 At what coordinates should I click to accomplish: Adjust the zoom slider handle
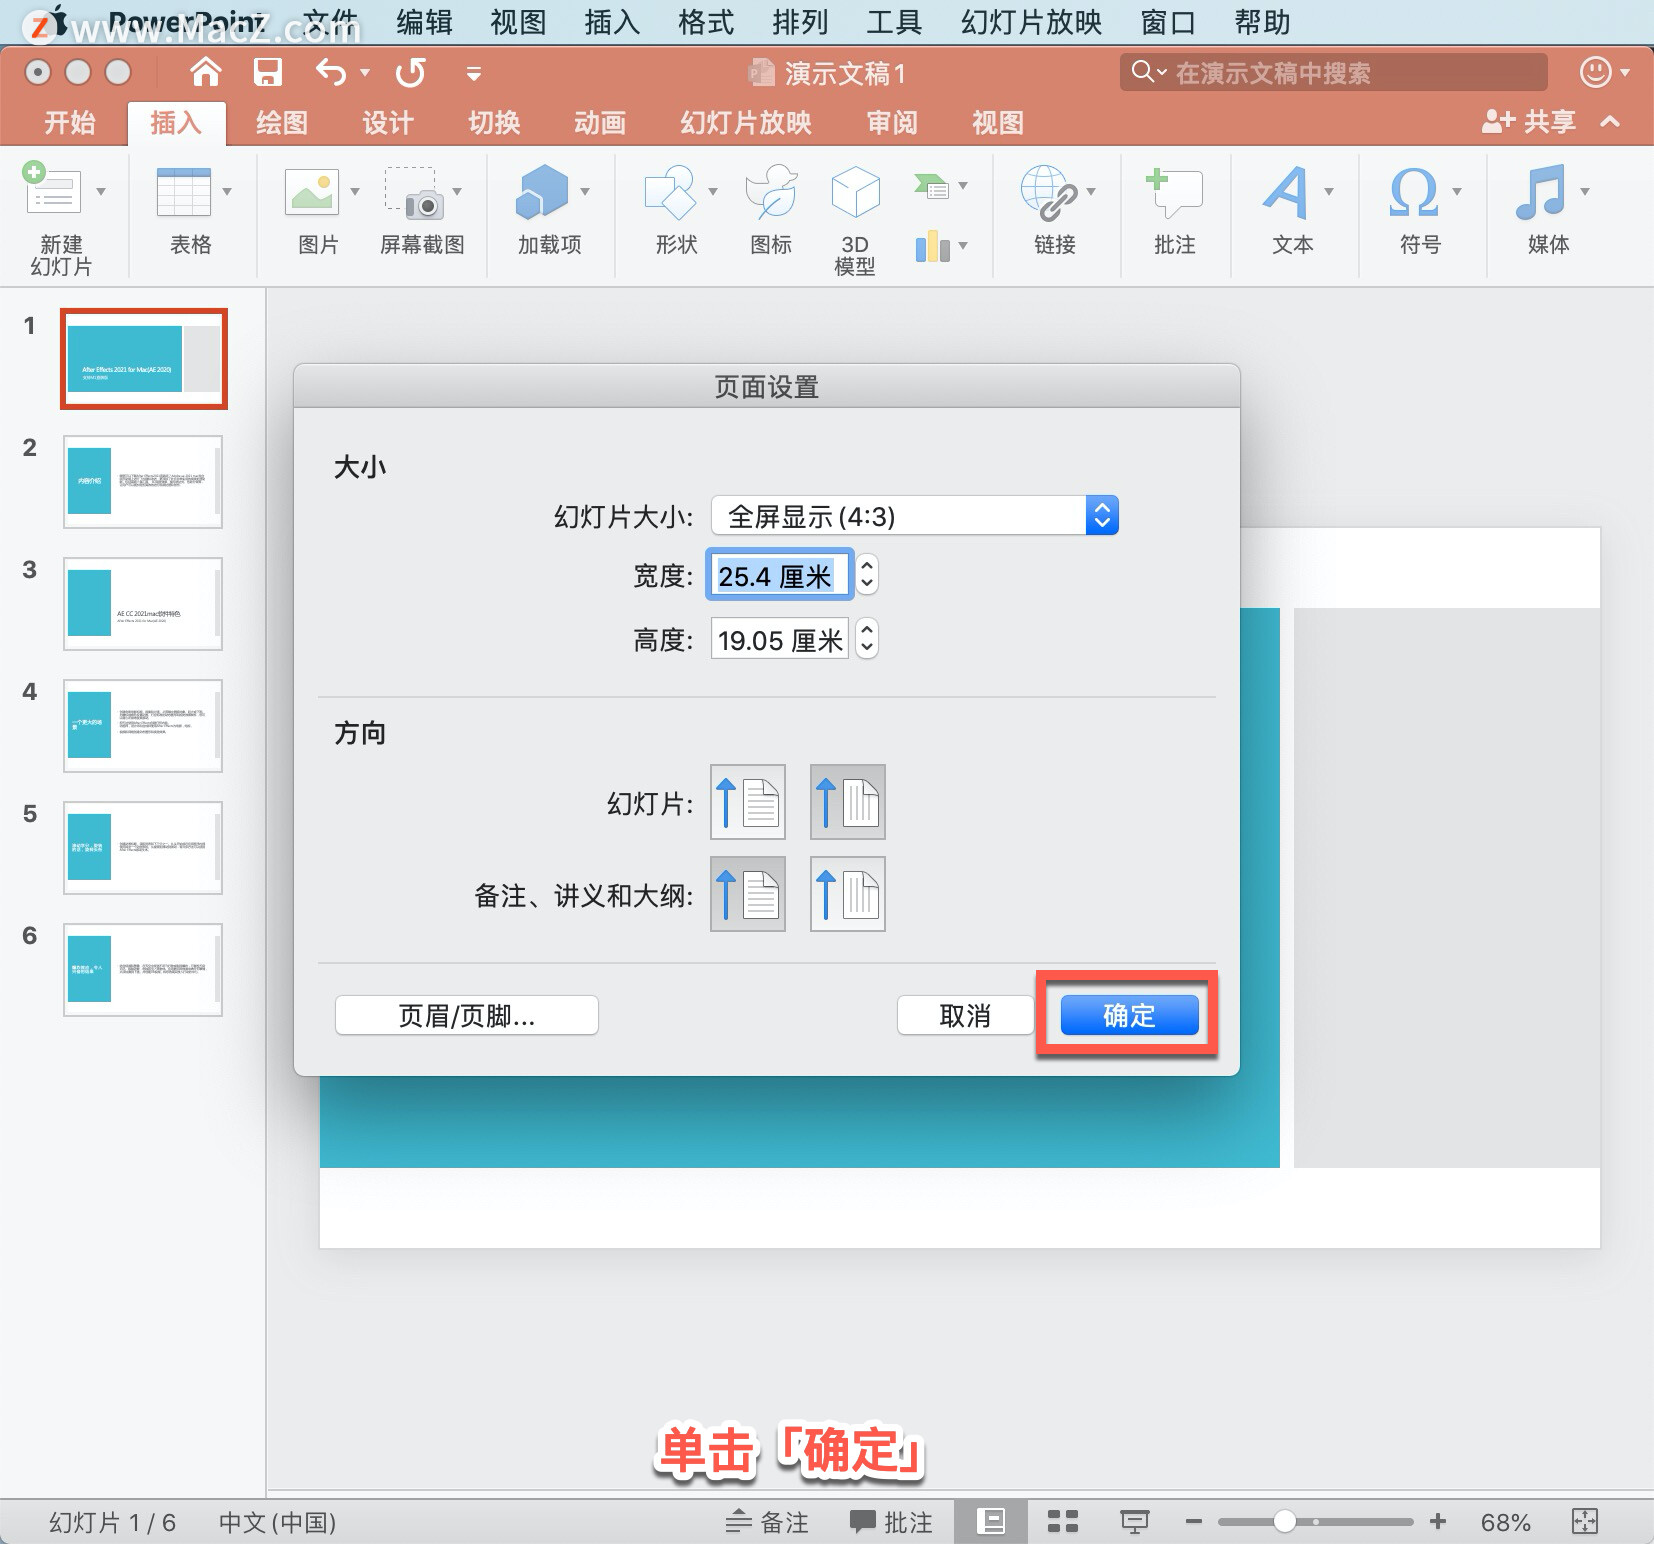point(1285,1521)
